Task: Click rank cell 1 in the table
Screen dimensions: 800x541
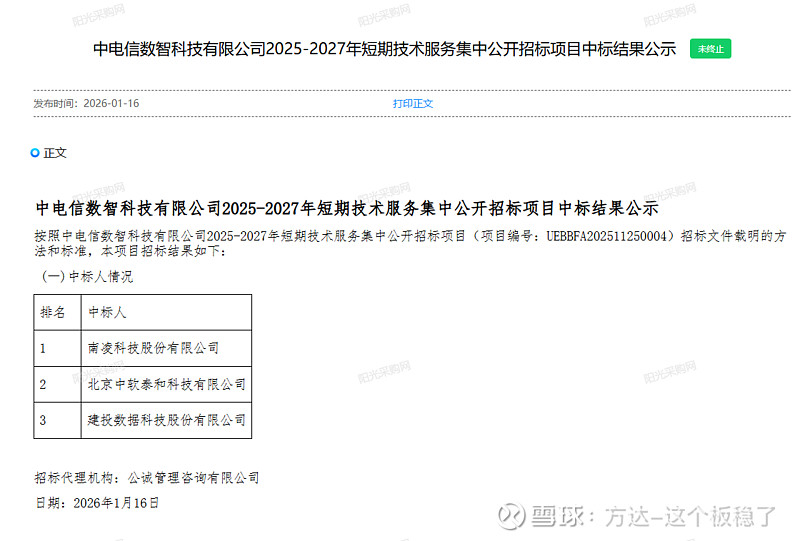Action: 57,349
